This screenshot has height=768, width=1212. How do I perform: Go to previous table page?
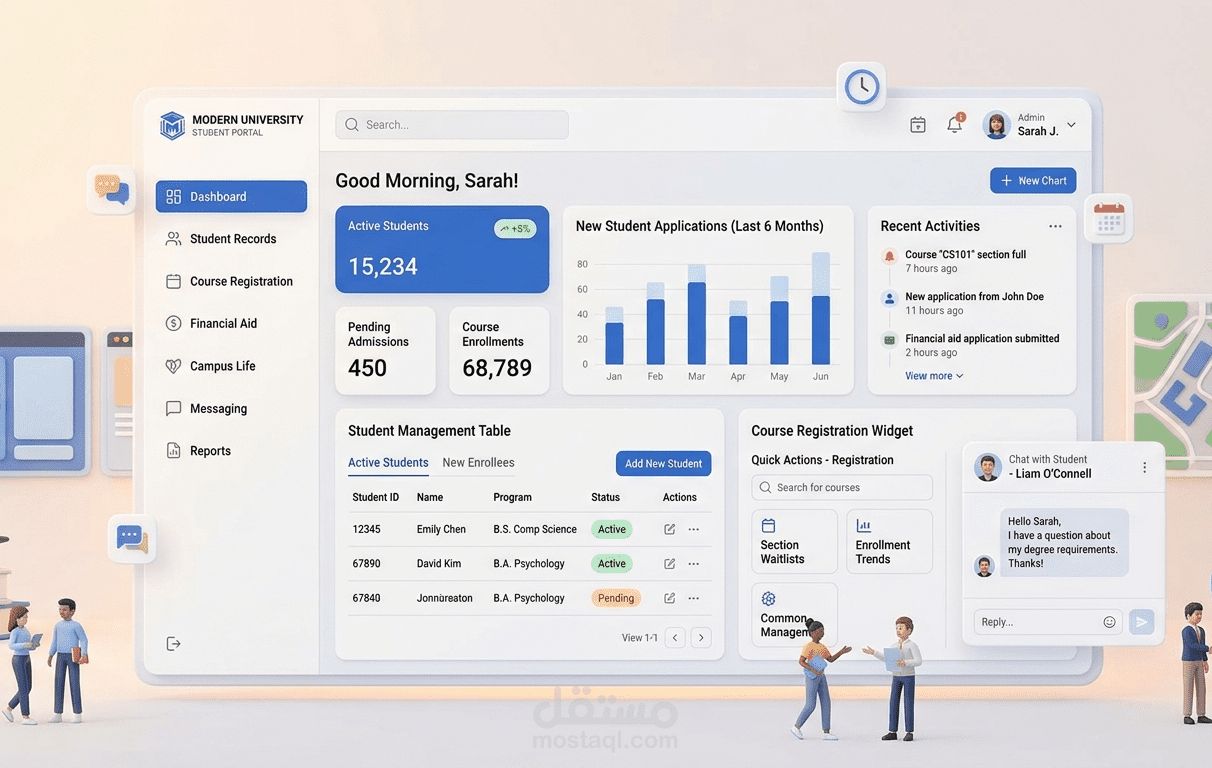[x=675, y=638]
